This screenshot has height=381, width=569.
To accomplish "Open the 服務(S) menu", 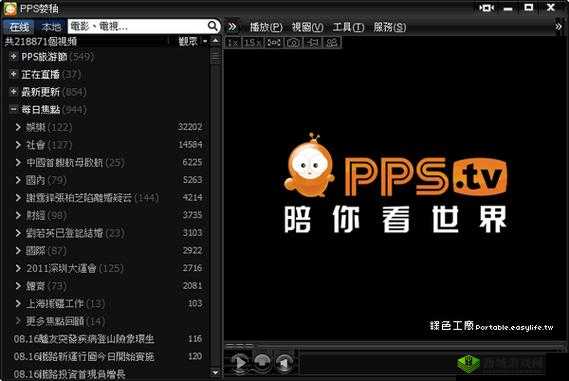I will coord(390,27).
